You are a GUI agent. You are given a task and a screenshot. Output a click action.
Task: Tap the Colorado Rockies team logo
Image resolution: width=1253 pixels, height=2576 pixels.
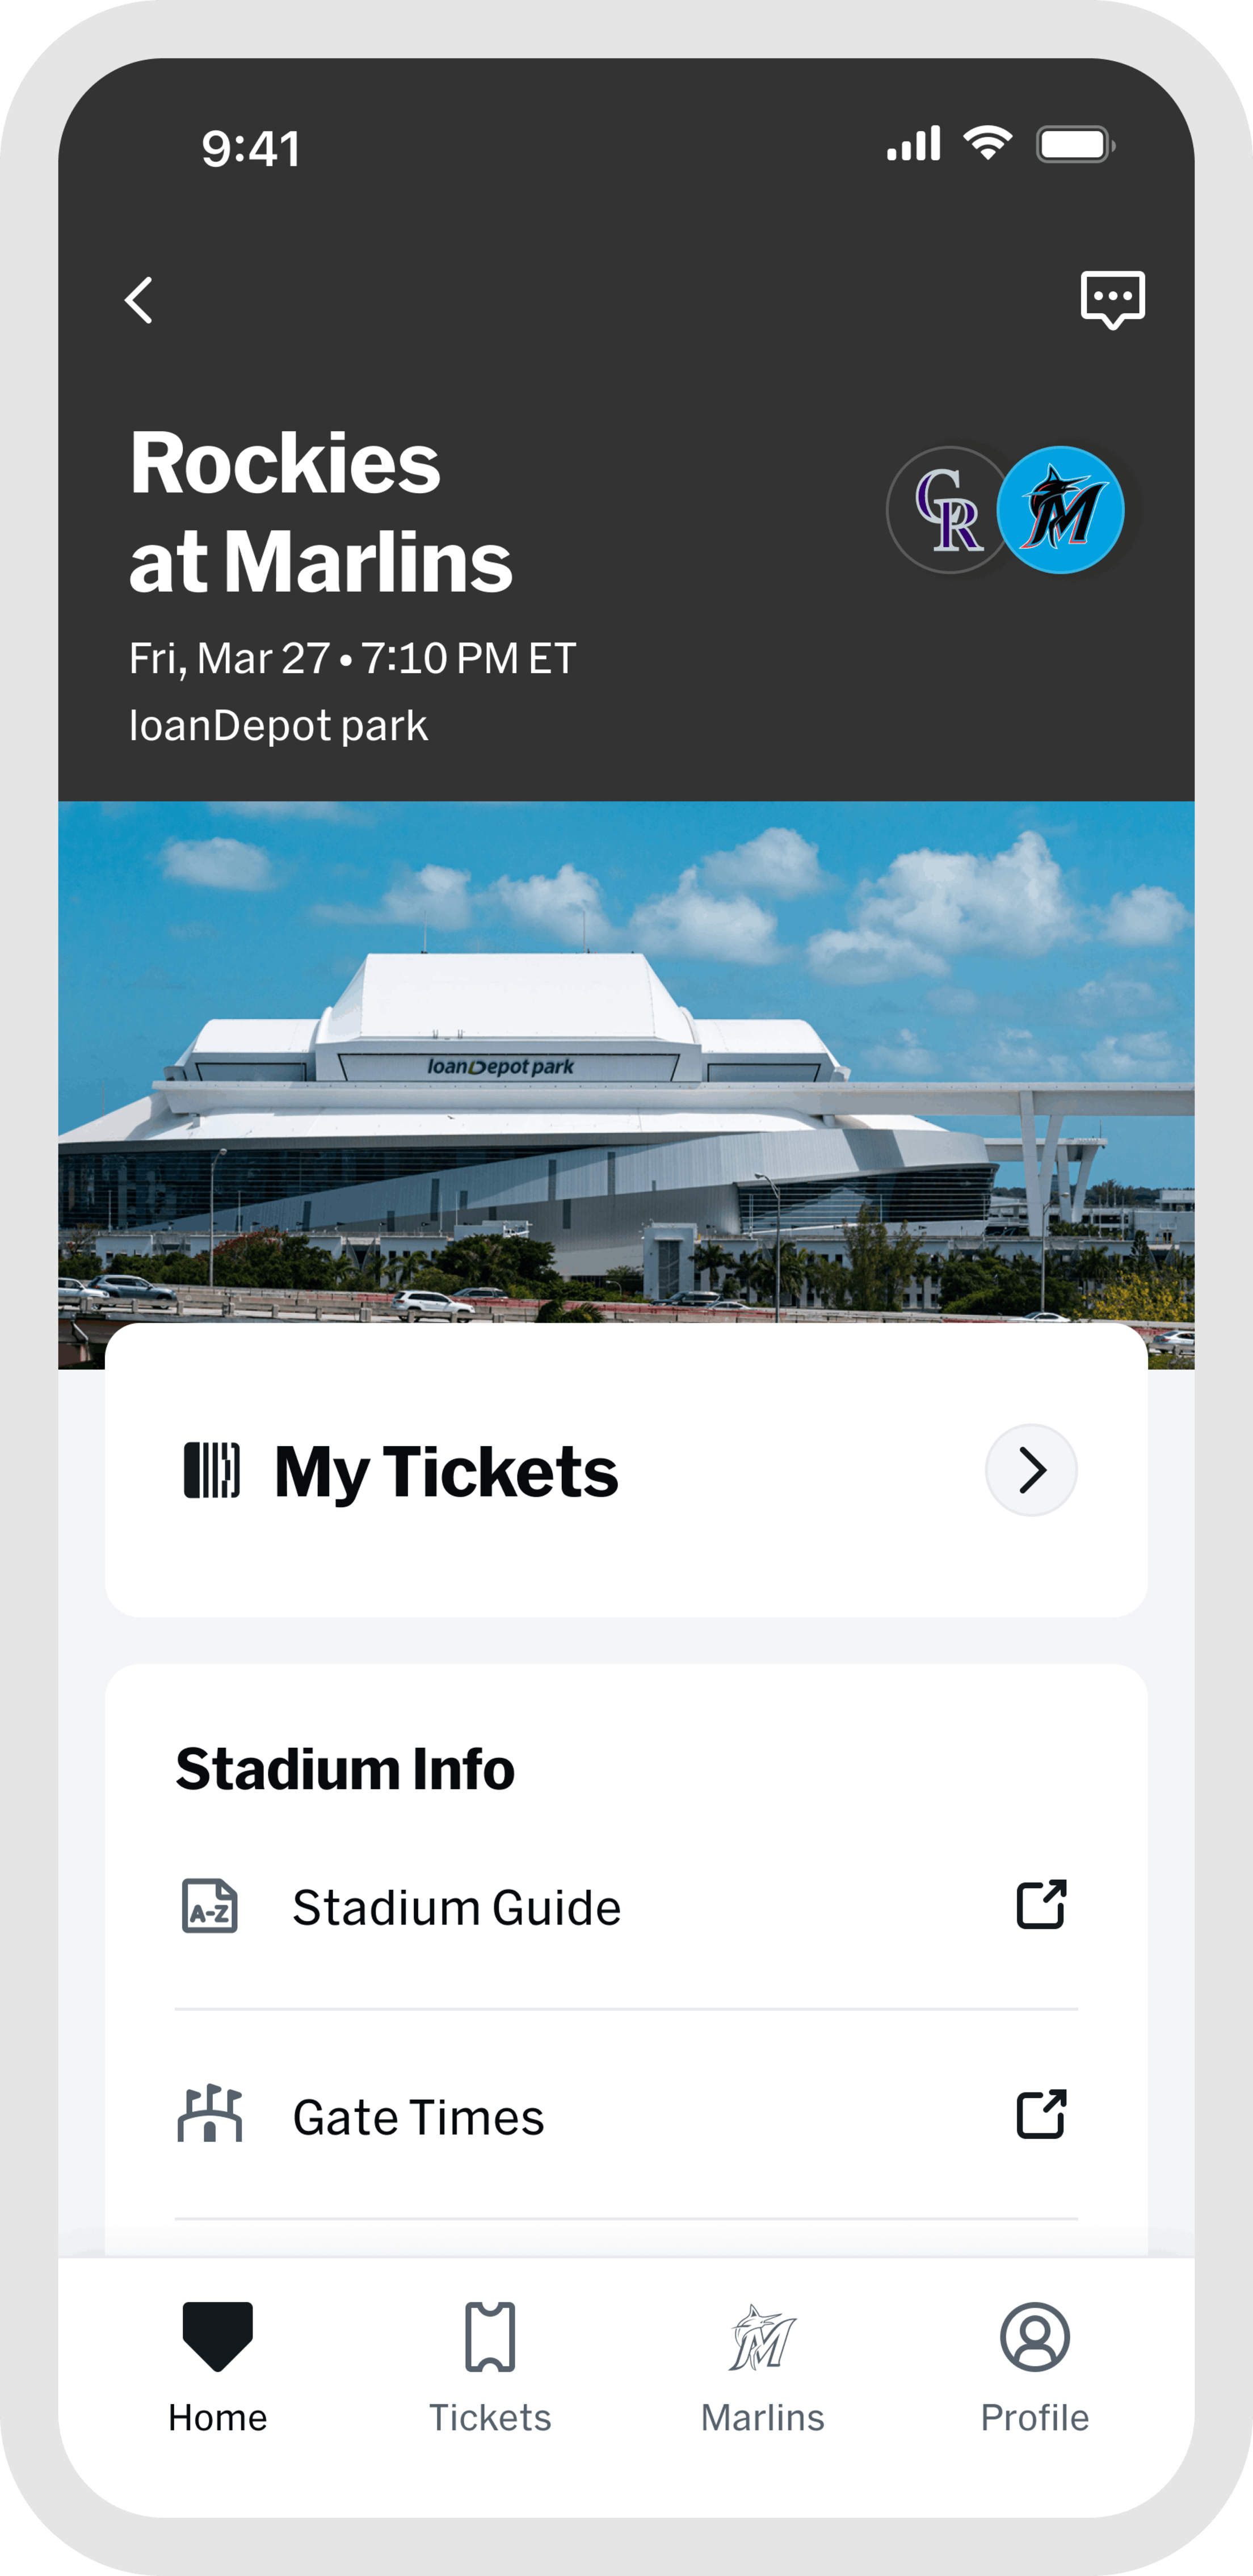[947, 510]
